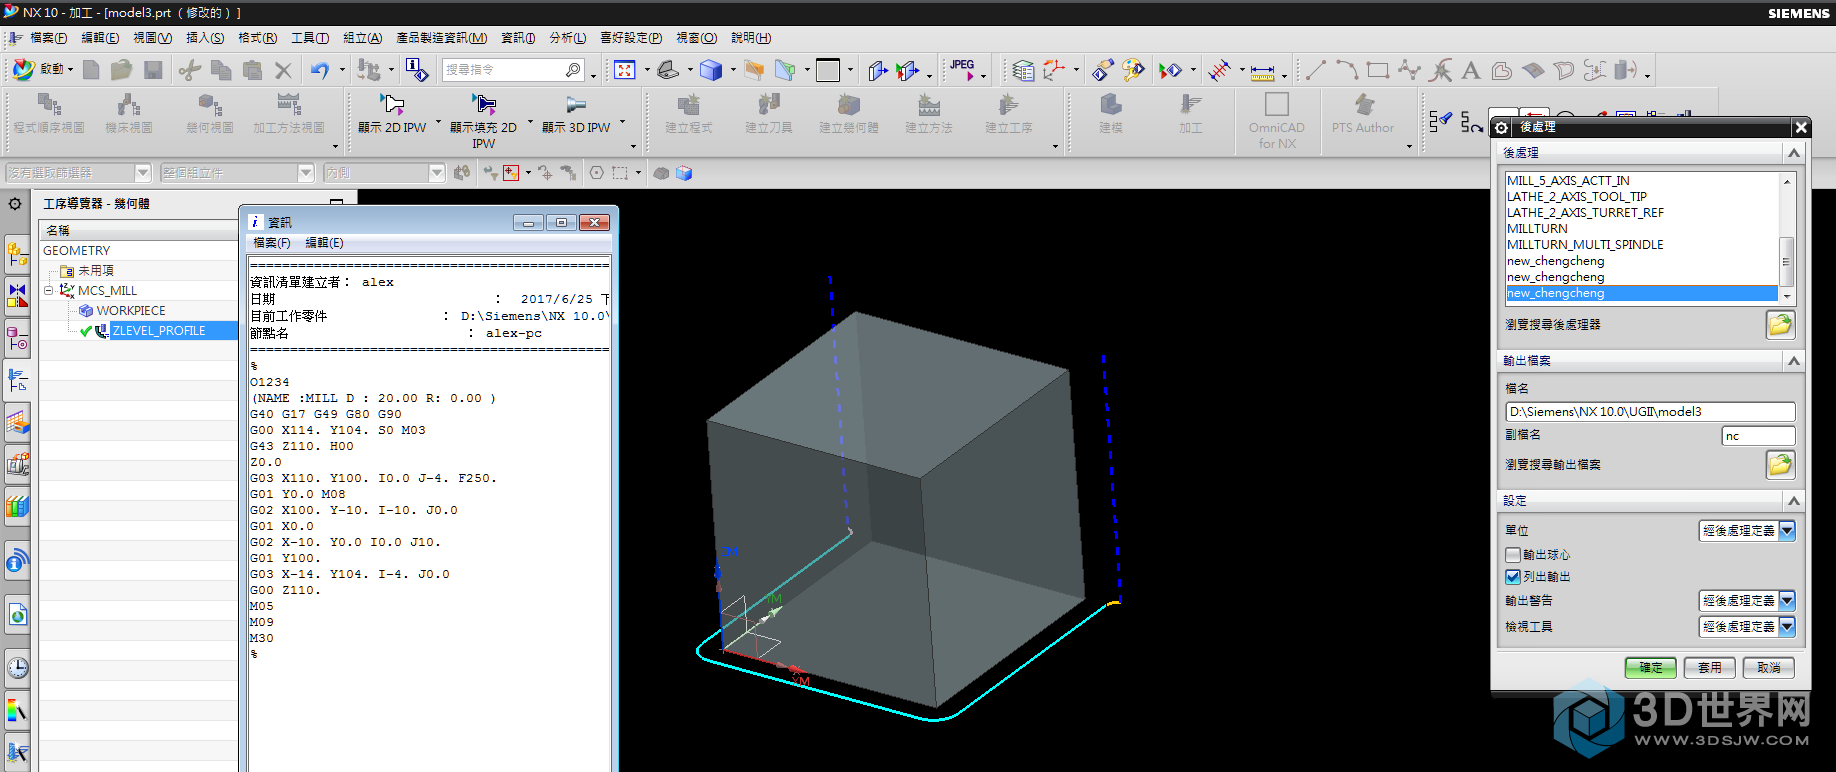
Task: Click the shaded blue cube rendering icon
Action: click(x=711, y=70)
